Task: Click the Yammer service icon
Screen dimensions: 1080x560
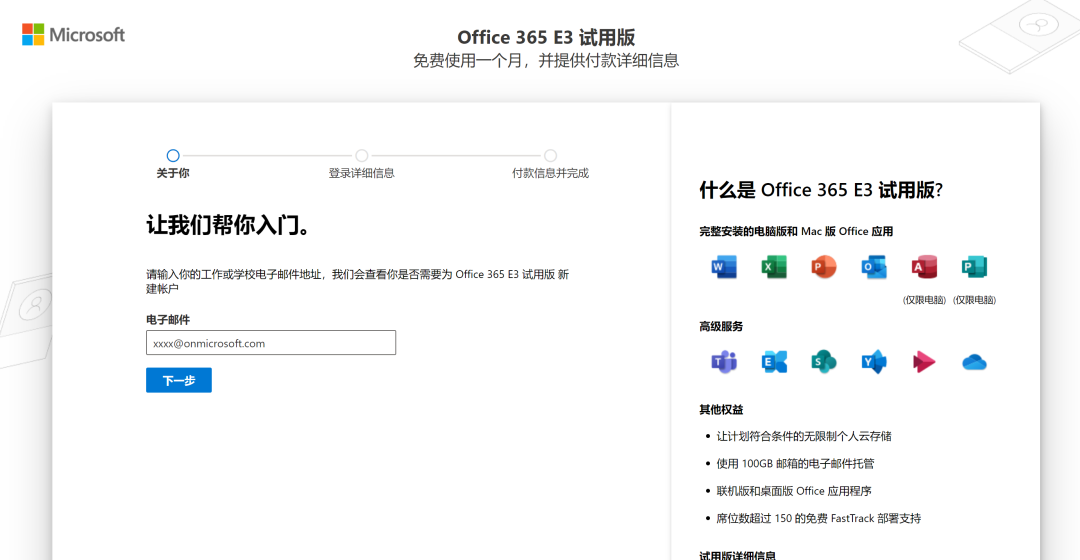Action: [874, 362]
